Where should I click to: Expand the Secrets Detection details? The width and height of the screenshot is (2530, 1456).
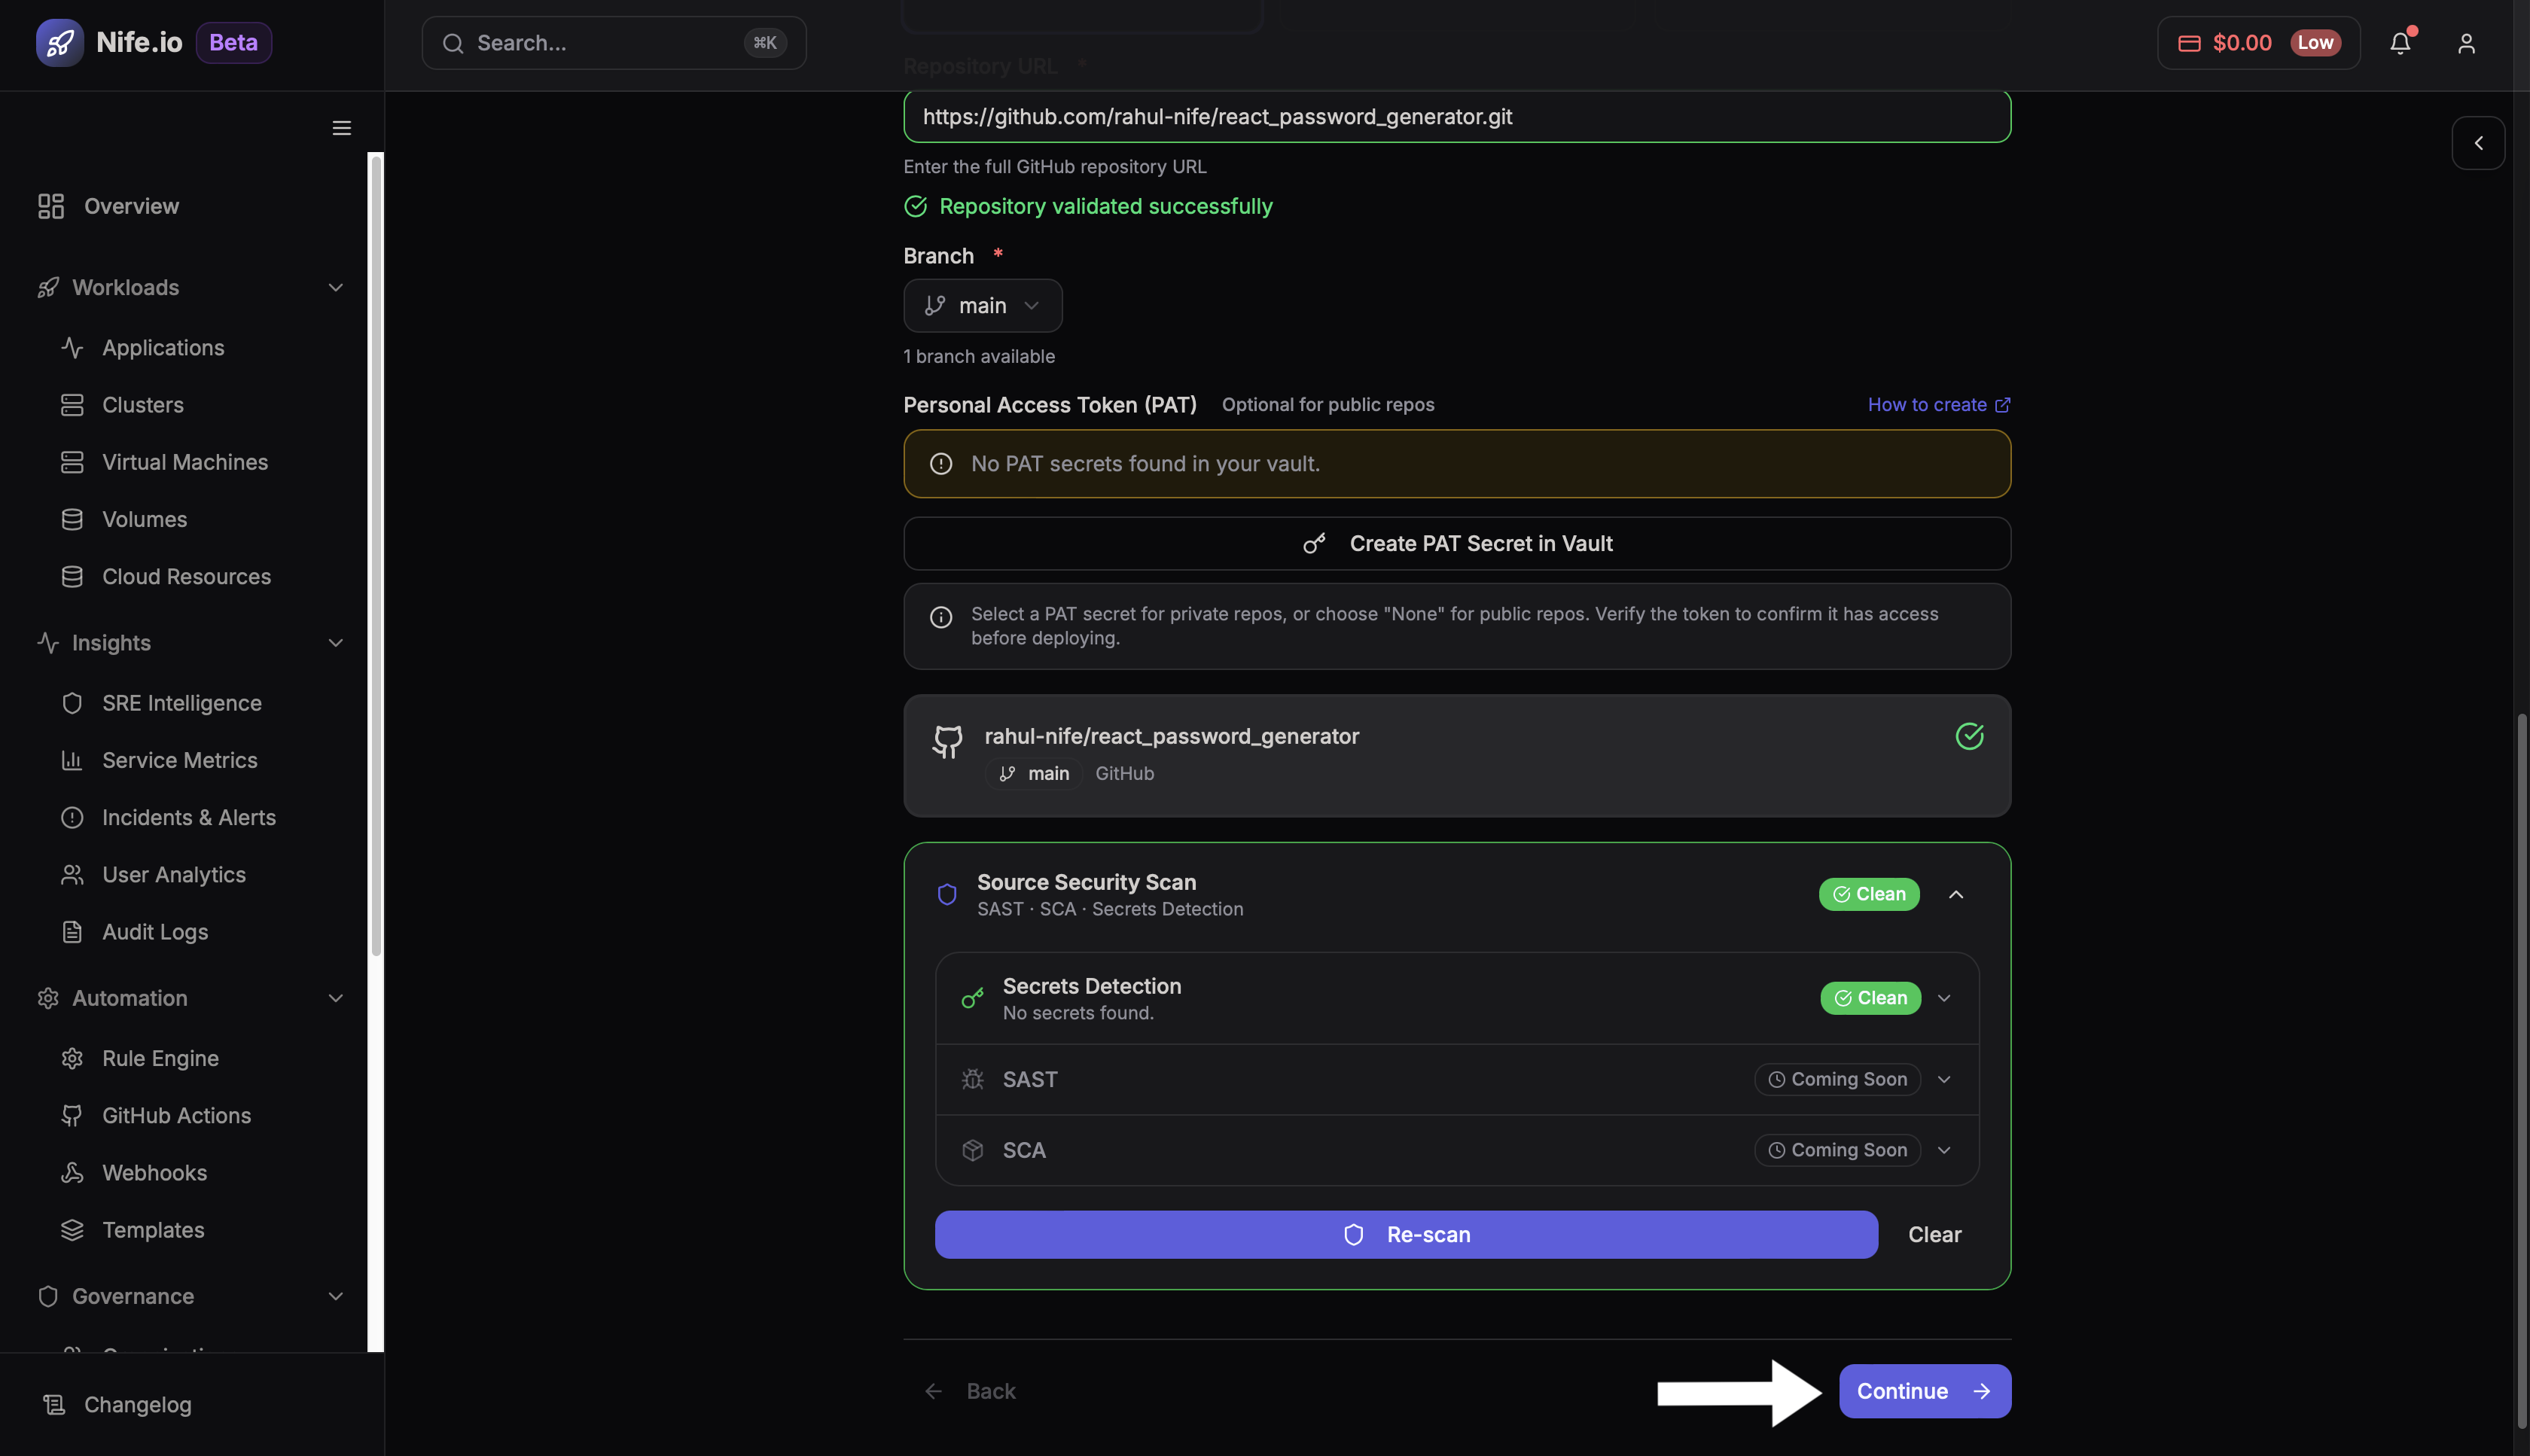1944,997
